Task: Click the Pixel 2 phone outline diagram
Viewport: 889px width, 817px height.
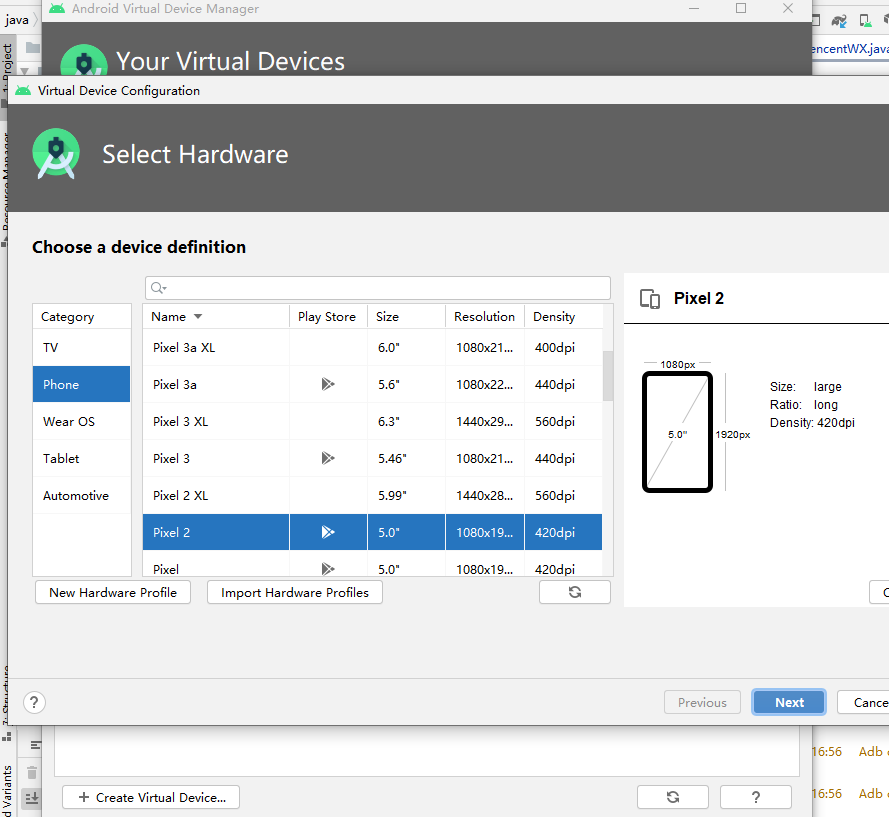Action: (678, 432)
